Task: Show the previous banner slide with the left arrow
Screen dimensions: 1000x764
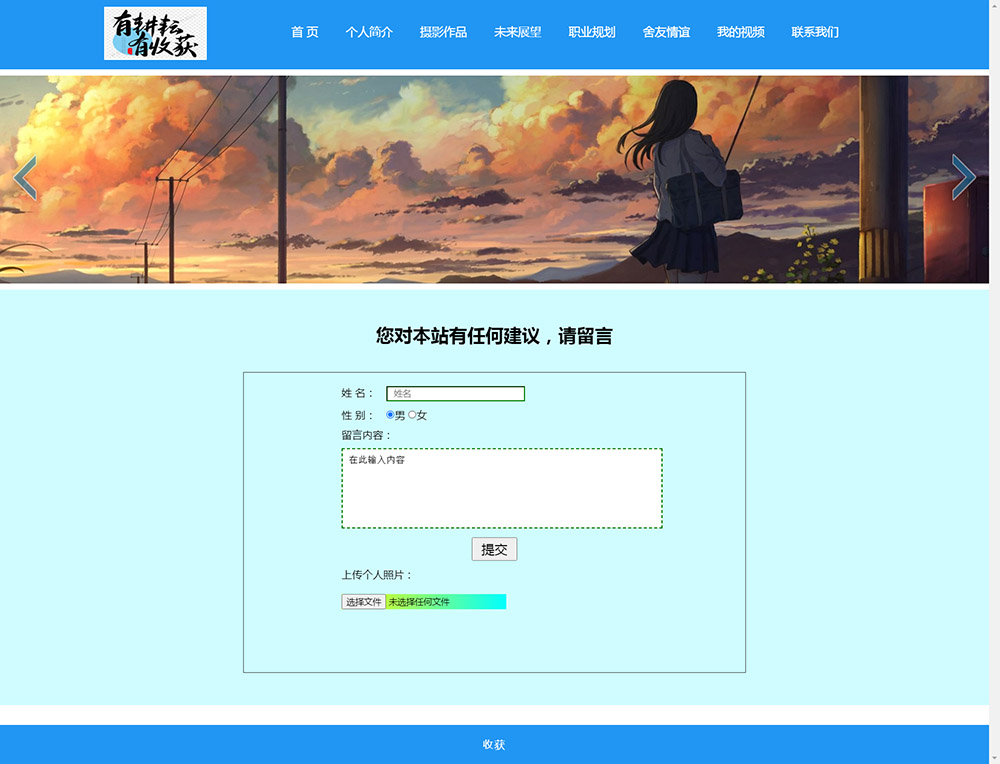Action: (25, 177)
